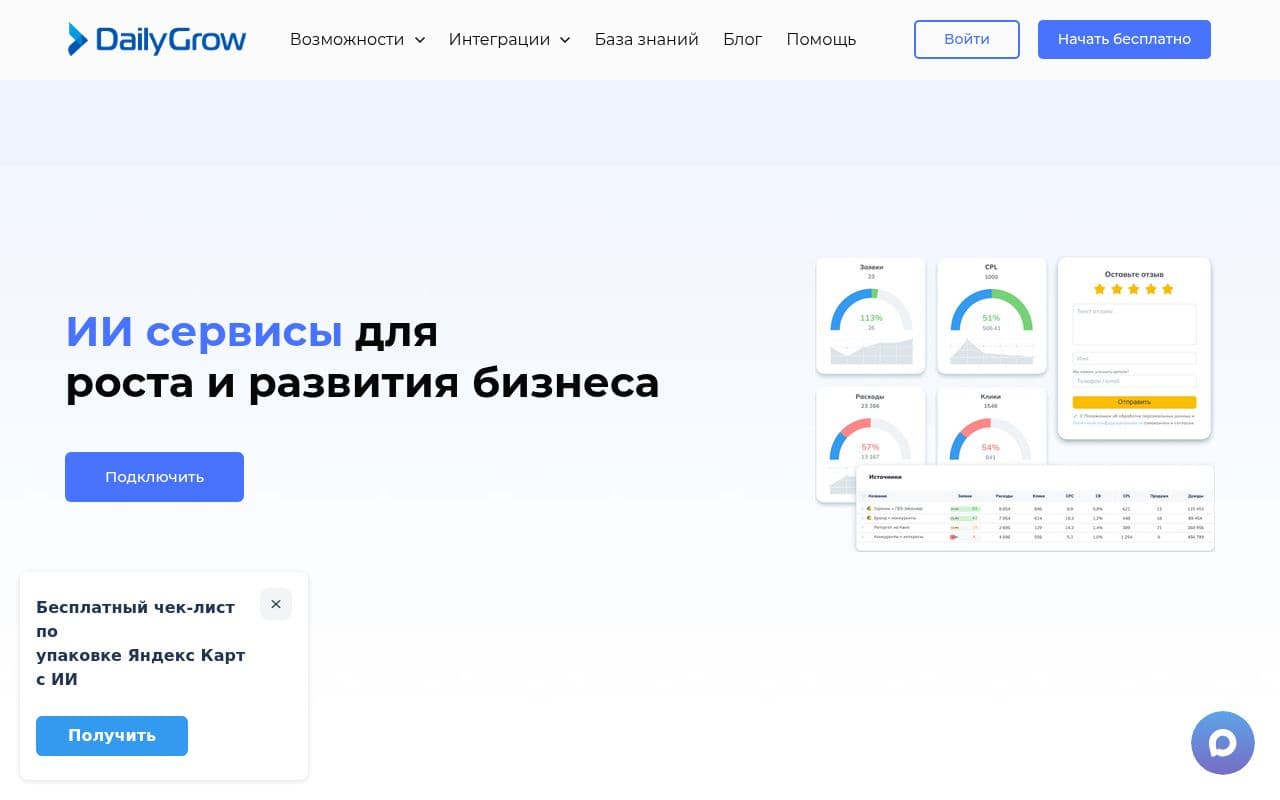Check the personal data consent checkbox
1280x800 pixels.
[x=1075, y=416]
